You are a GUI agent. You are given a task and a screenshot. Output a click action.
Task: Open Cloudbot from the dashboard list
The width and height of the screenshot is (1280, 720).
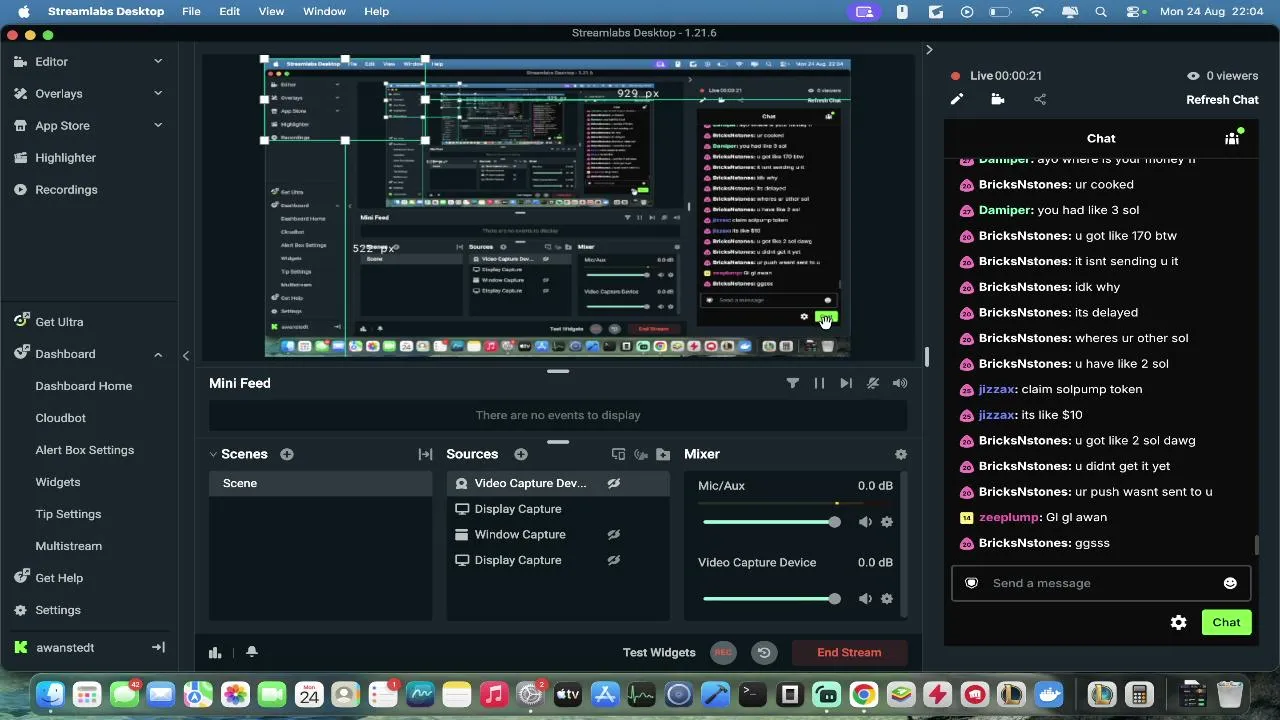click(61, 418)
